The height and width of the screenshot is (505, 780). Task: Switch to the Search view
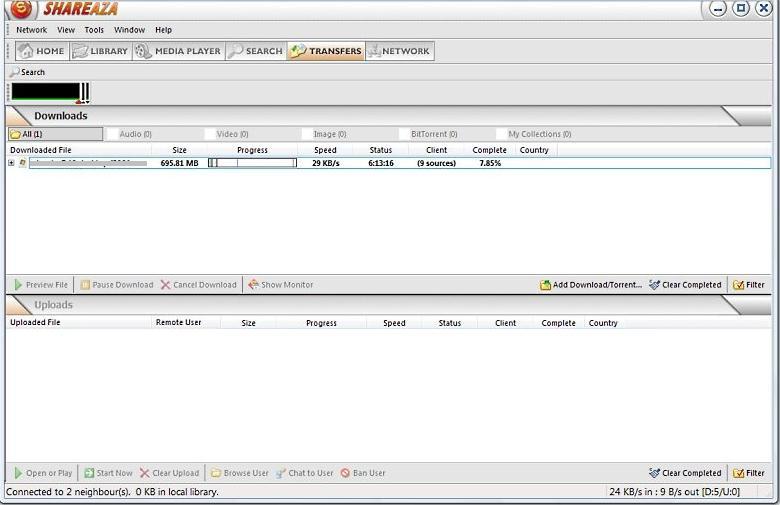[x=255, y=51]
